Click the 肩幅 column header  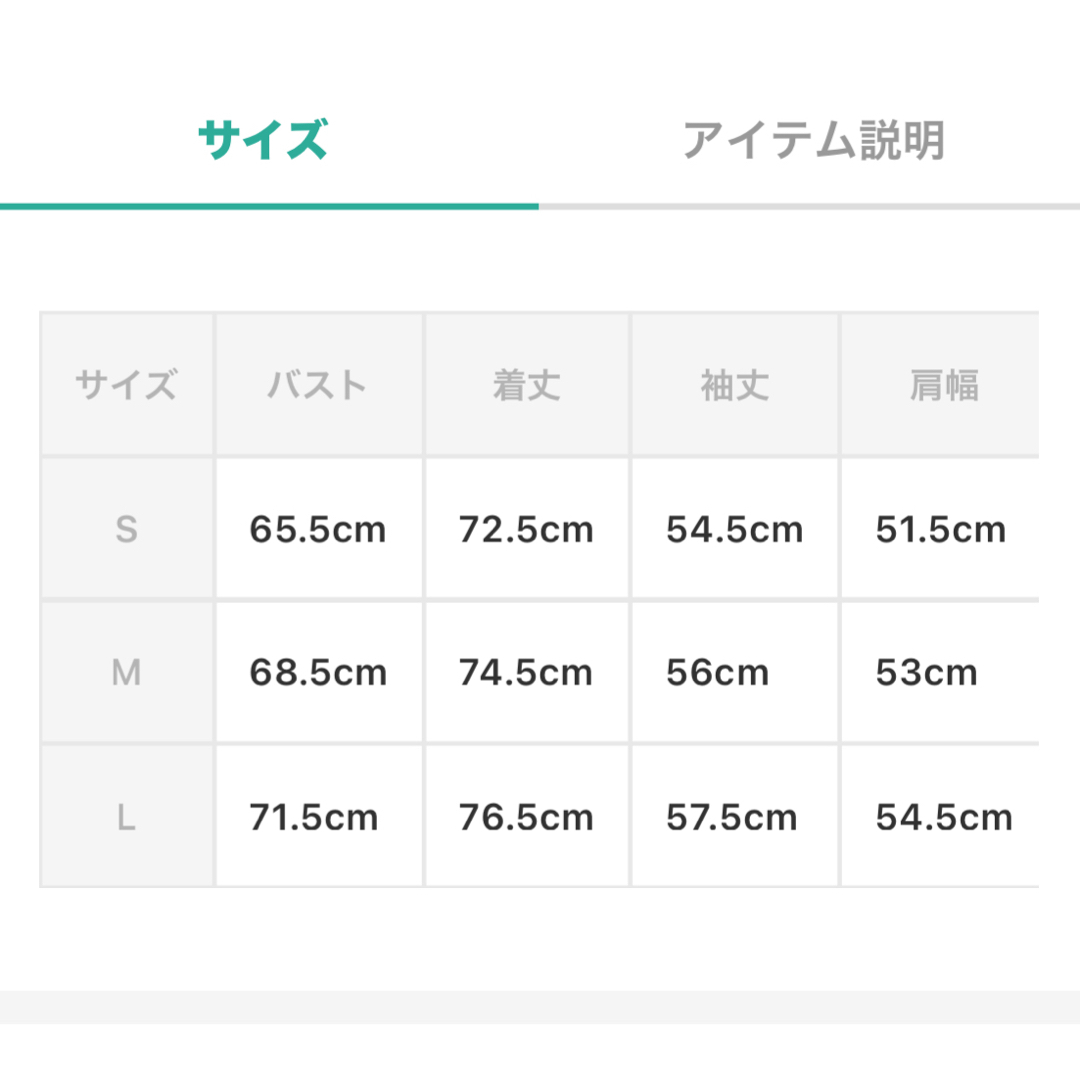coord(943,385)
